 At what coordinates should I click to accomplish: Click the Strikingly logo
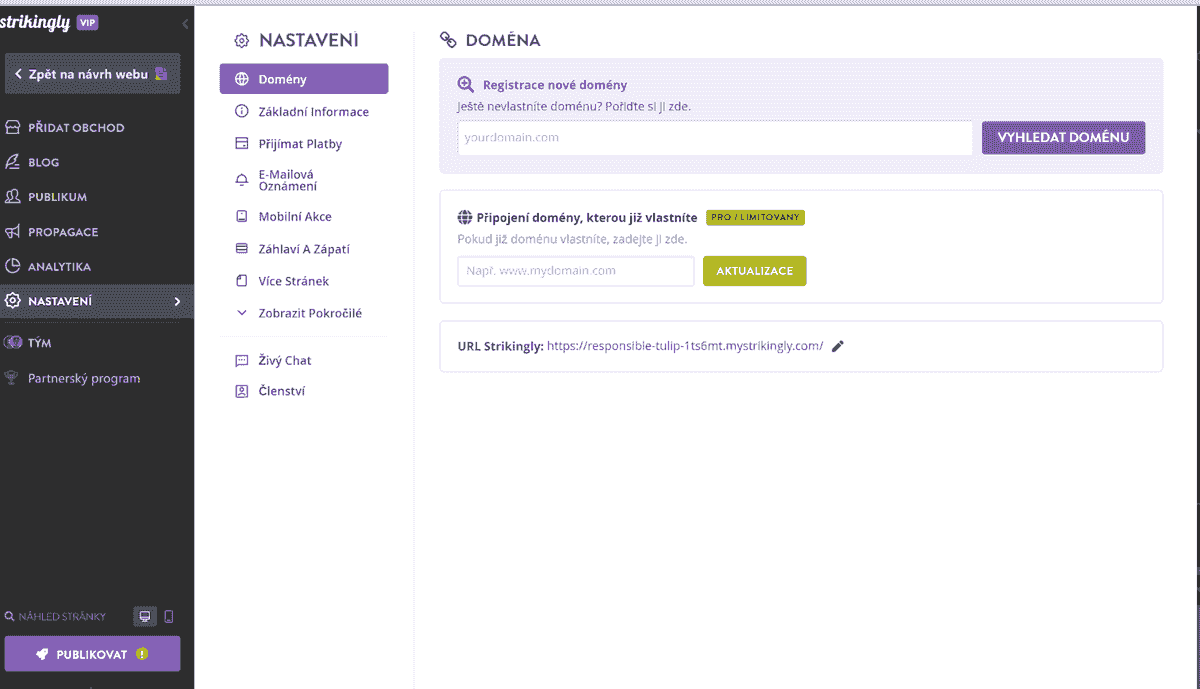coord(35,22)
